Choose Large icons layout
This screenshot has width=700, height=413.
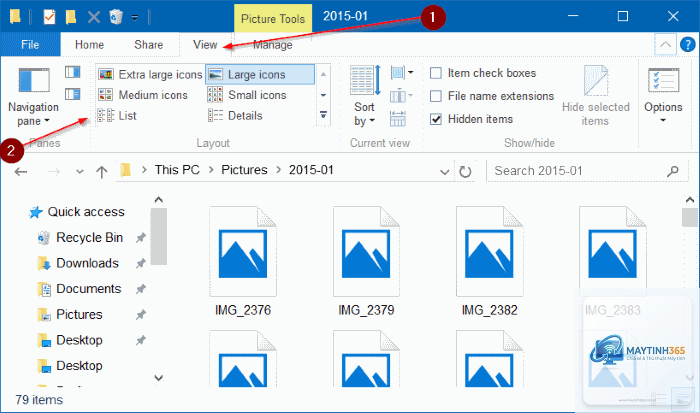(x=260, y=75)
